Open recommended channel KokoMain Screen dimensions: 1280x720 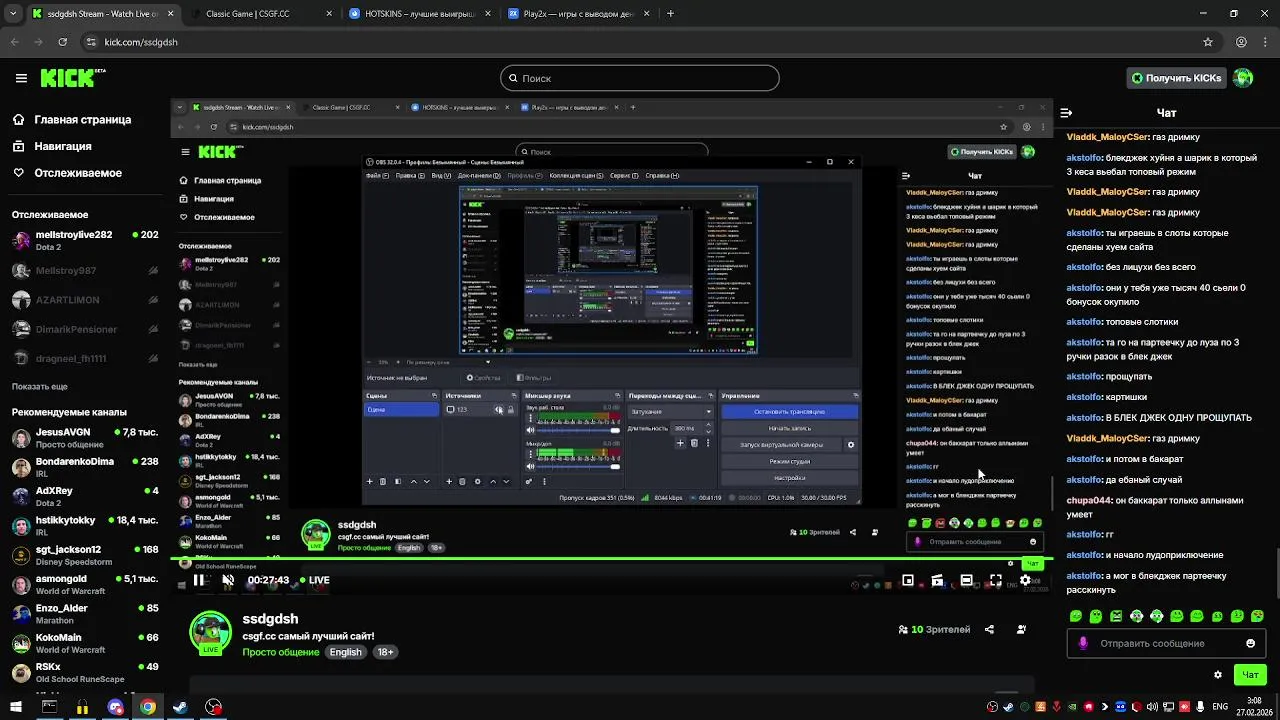click(85, 643)
